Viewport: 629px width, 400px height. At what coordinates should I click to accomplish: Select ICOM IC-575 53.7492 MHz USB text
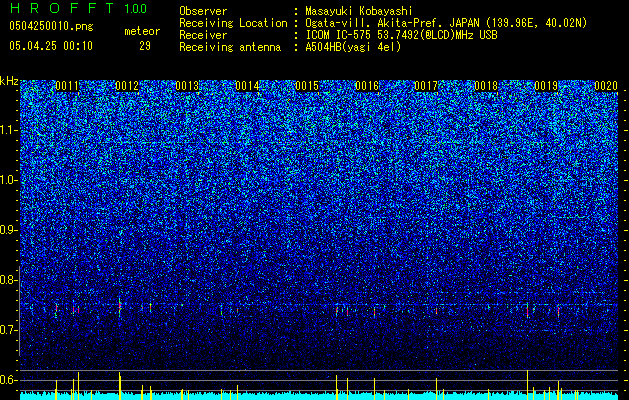[x=401, y=35]
